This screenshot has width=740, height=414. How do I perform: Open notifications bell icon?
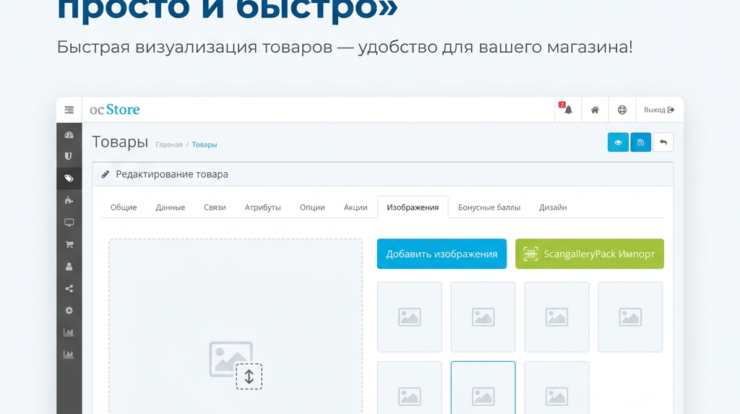click(568, 110)
